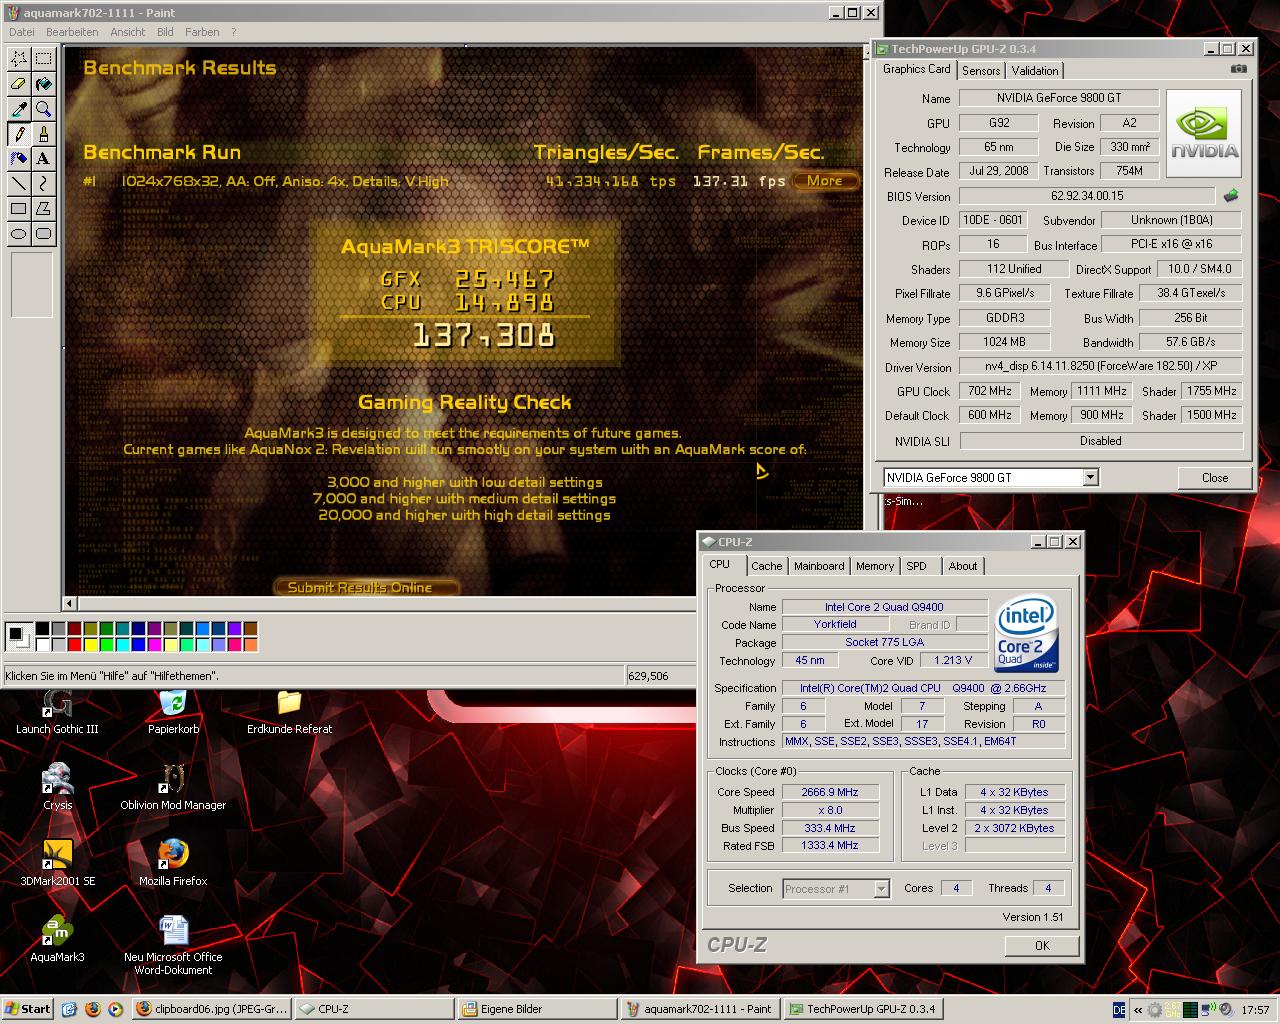Select the Pencil tool in Paint

click(18, 134)
